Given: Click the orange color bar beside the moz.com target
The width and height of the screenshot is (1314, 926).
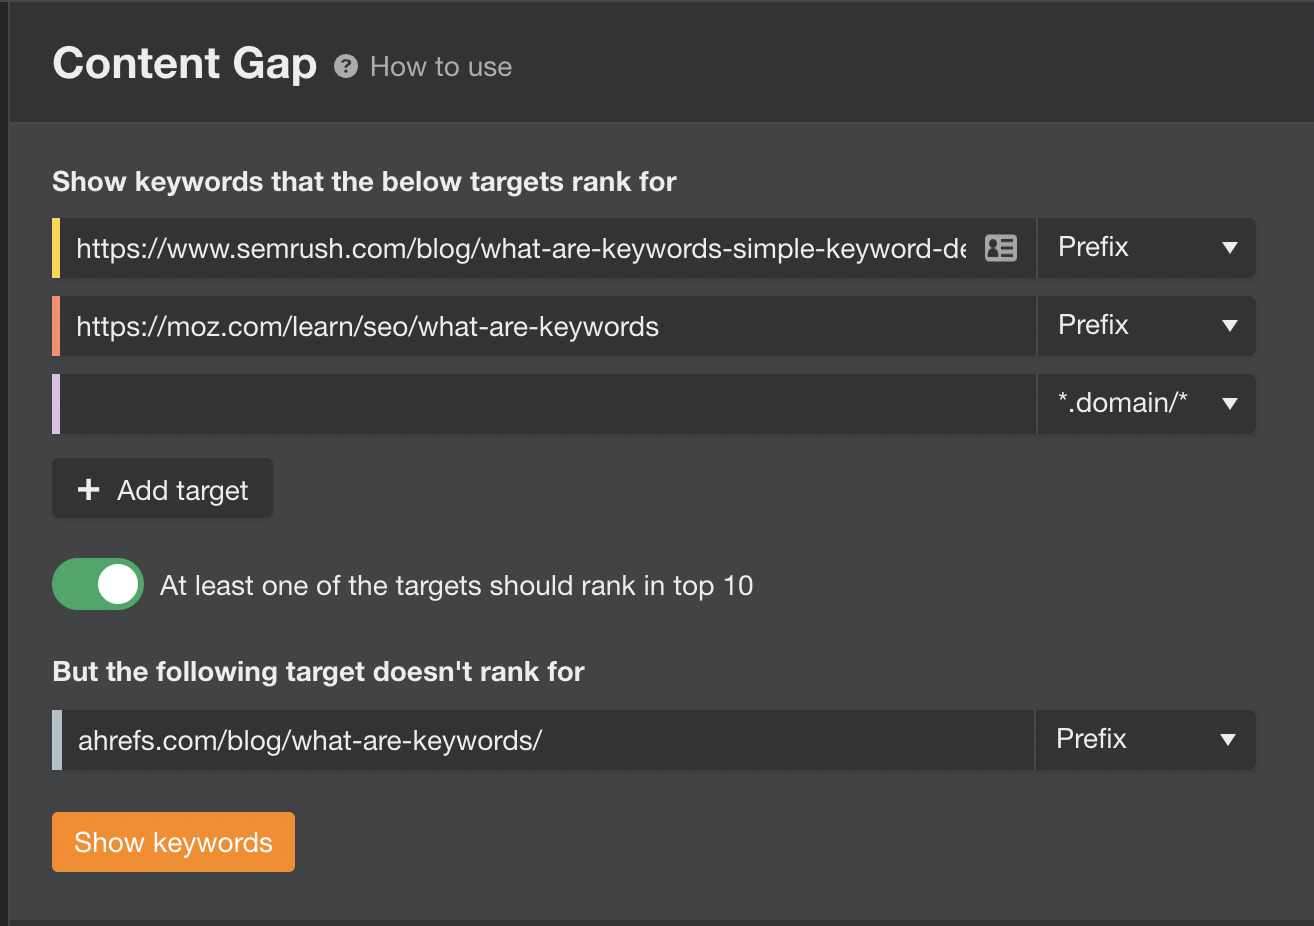Looking at the screenshot, I should click(x=57, y=326).
